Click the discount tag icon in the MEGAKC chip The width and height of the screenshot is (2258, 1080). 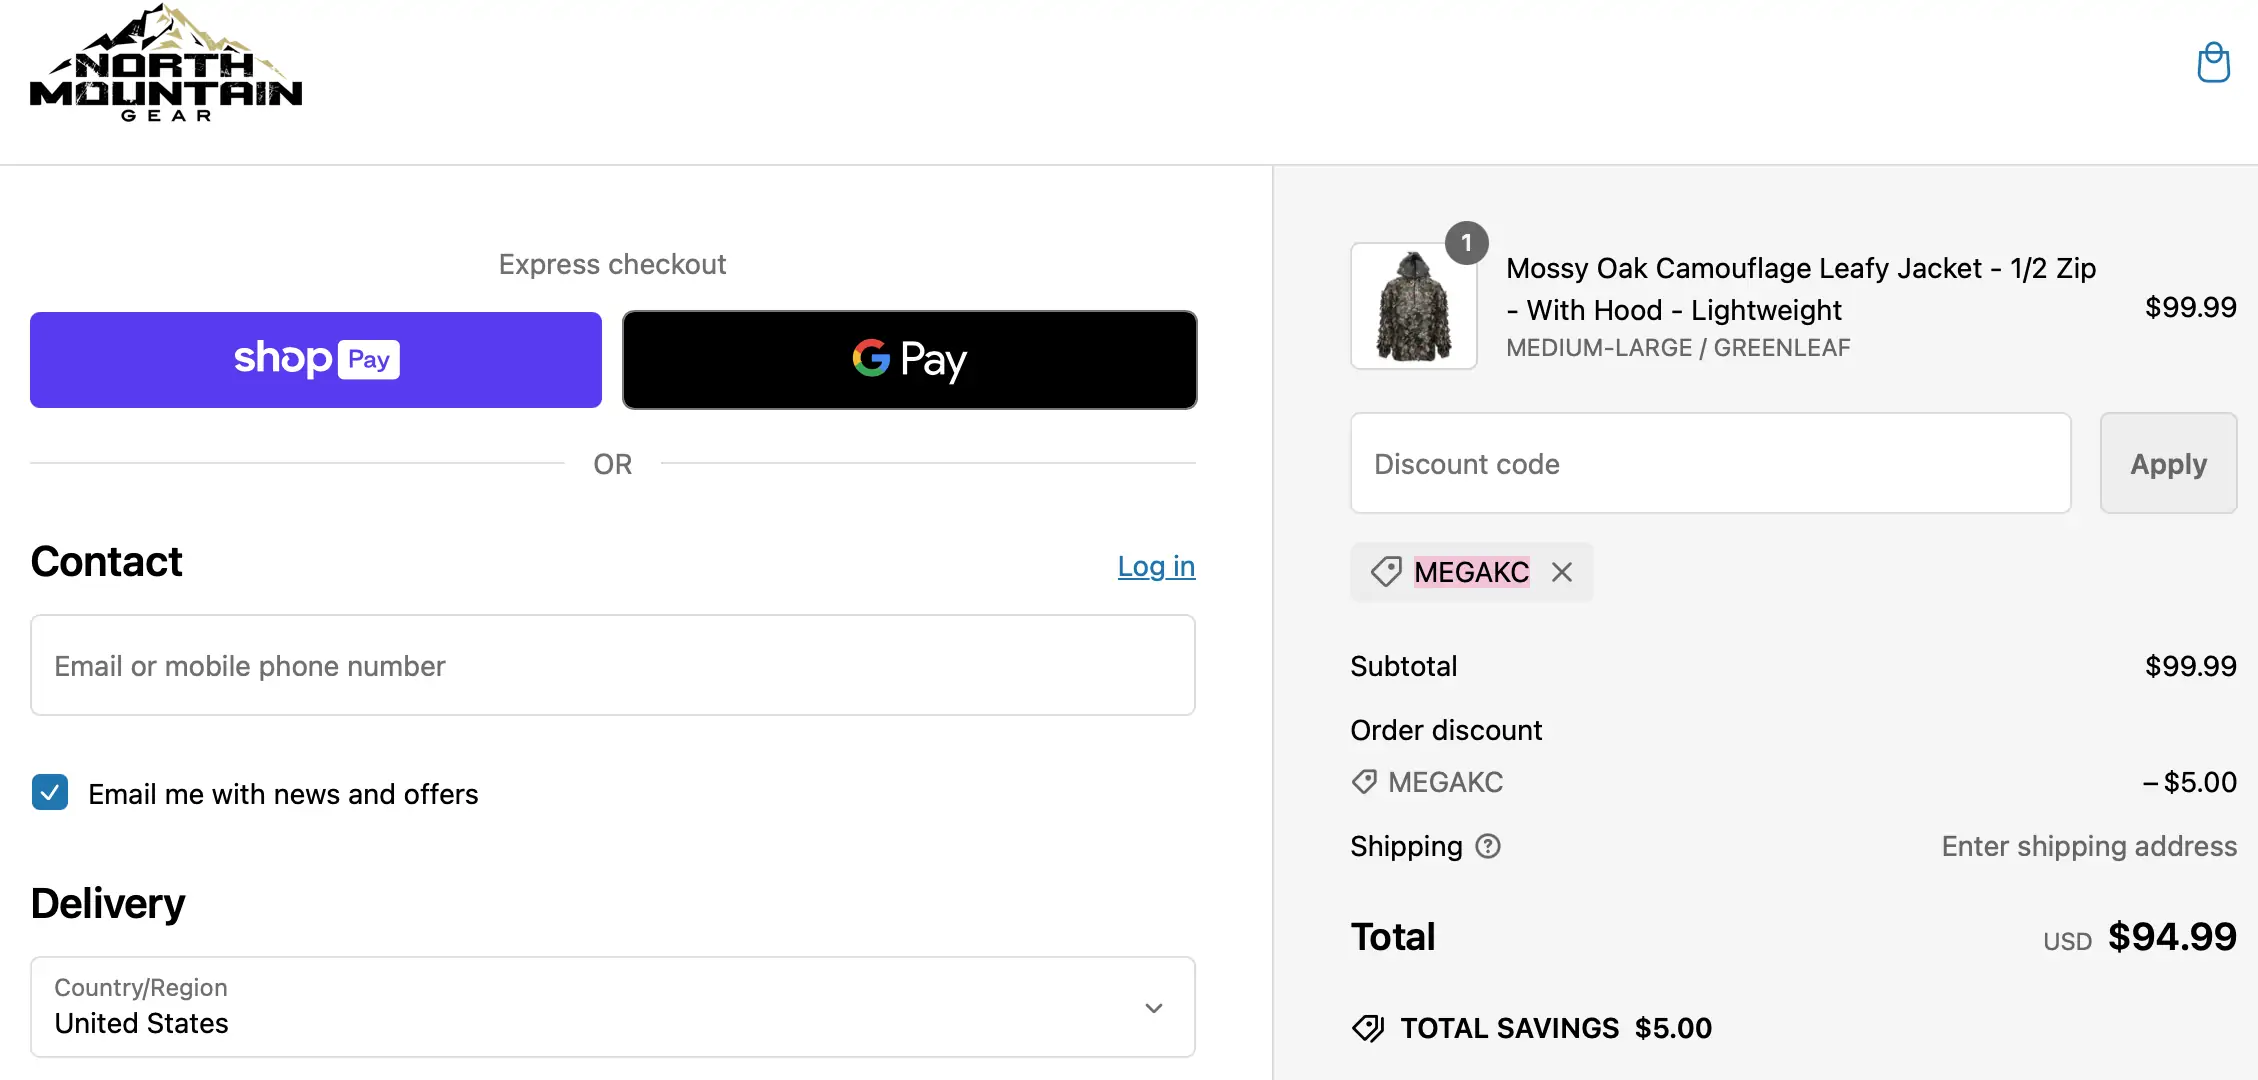point(1386,572)
